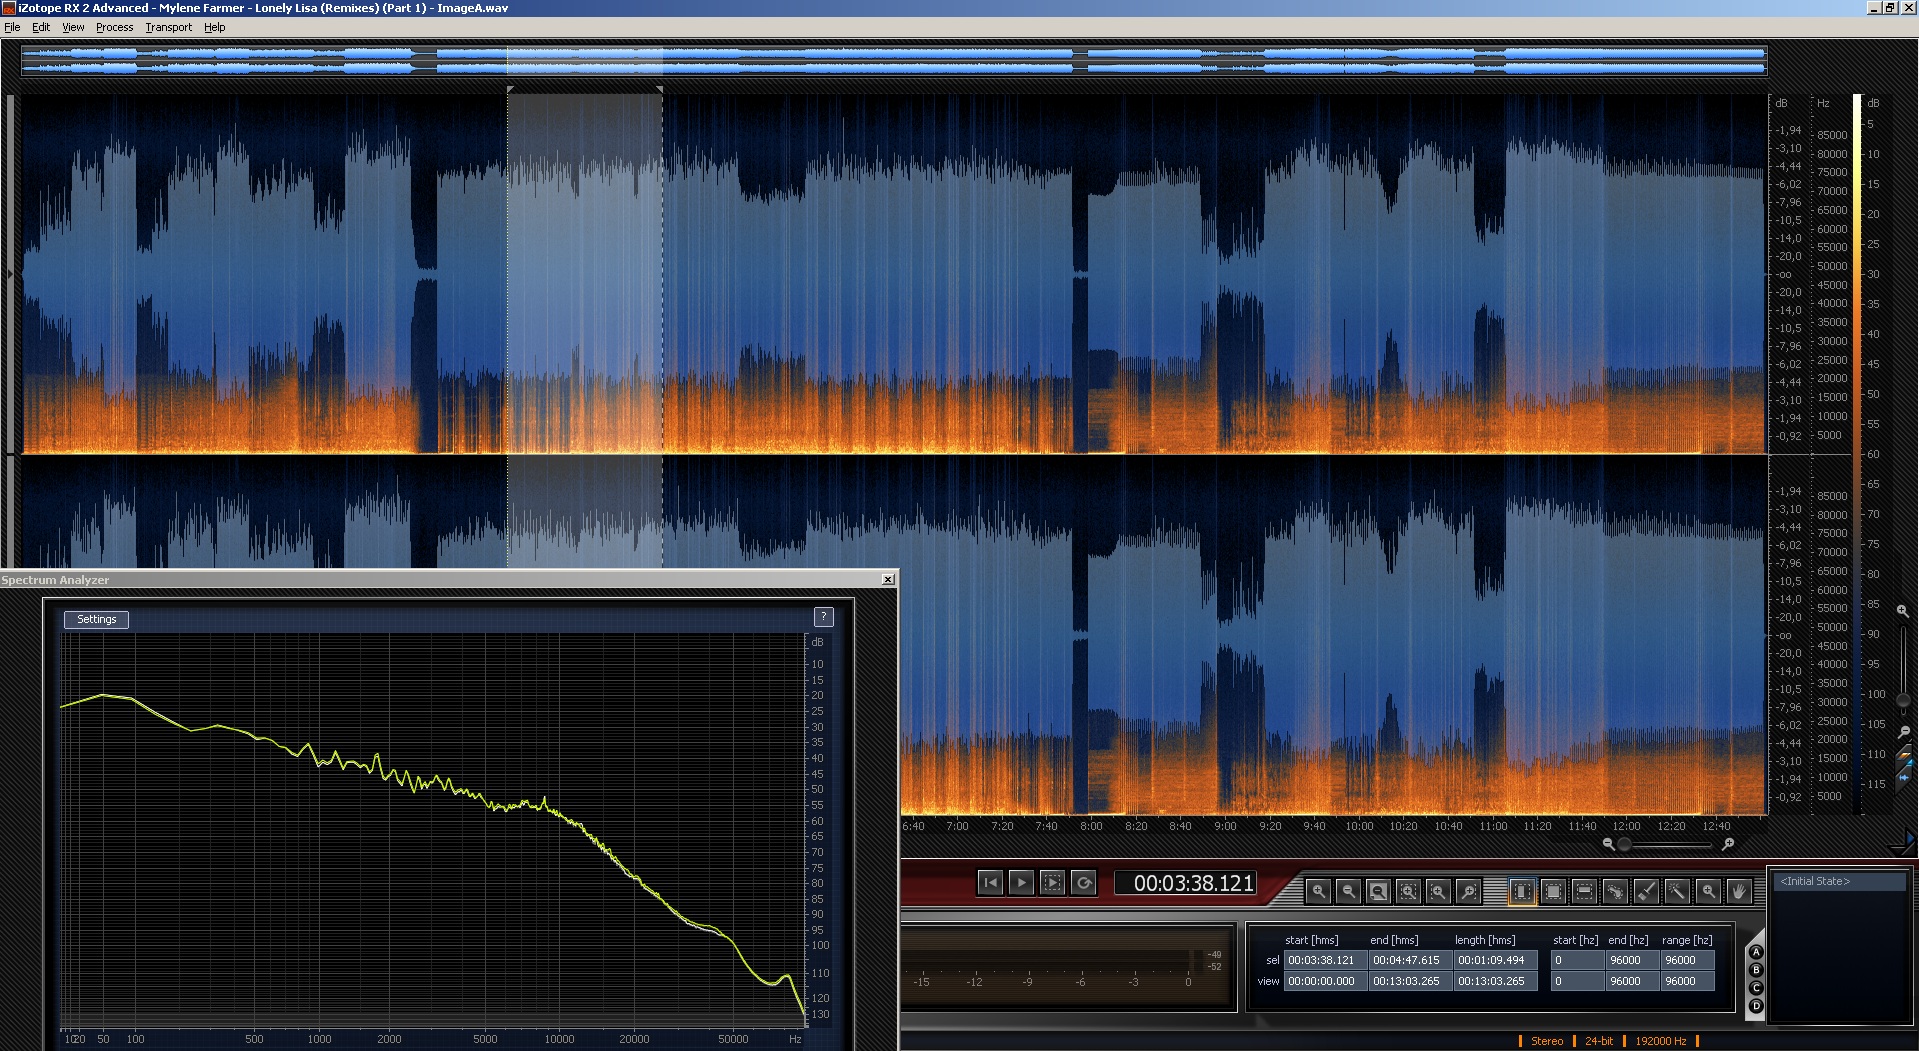Click the view length time field
The width and height of the screenshot is (1919, 1051).
click(x=1495, y=981)
